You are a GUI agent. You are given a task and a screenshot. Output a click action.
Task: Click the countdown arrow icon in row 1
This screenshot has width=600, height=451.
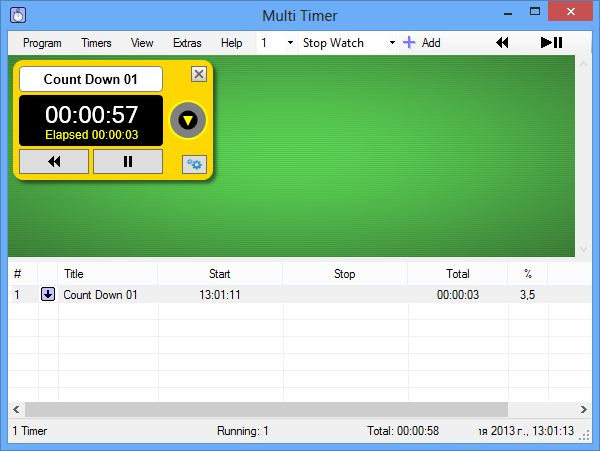pyautogui.click(x=48, y=294)
